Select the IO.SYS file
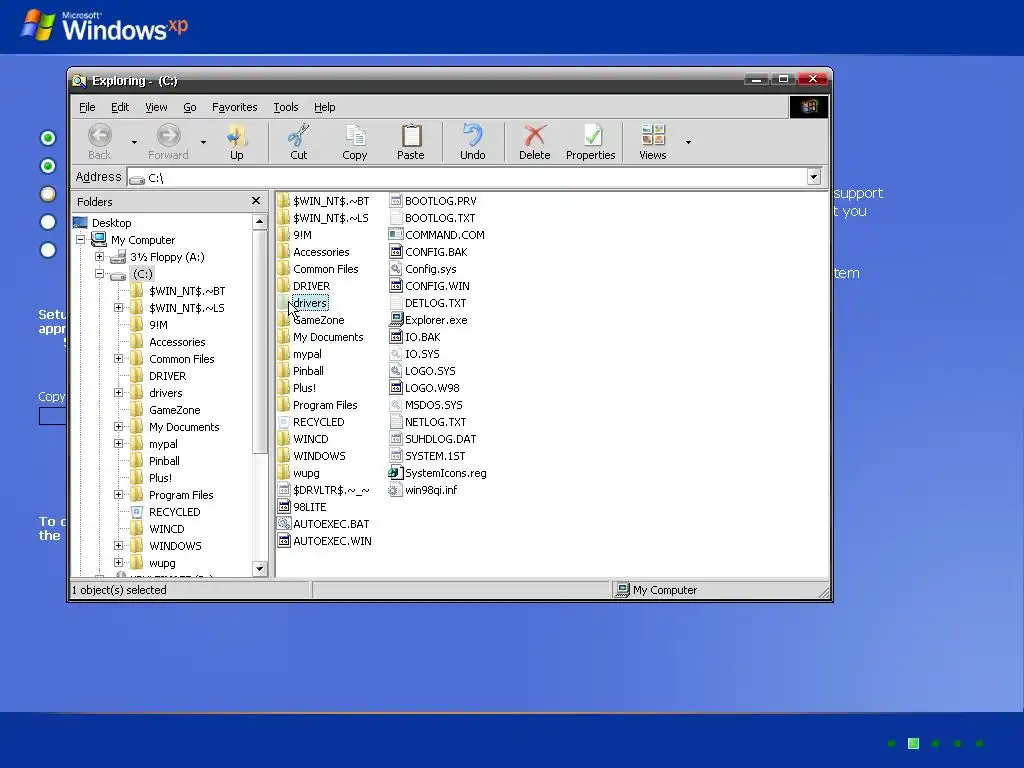Screen dimensions: 1024x768 pyautogui.click(x=415, y=354)
